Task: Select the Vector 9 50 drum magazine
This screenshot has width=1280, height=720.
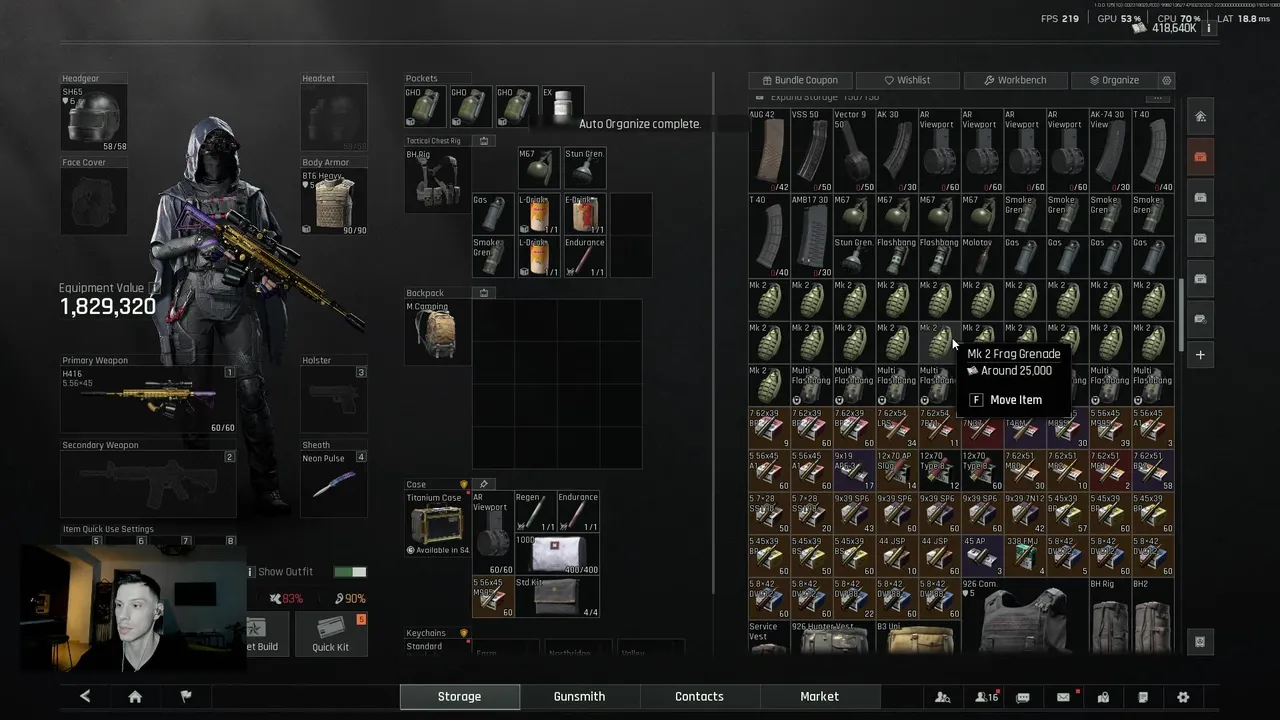Action: click(x=854, y=151)
